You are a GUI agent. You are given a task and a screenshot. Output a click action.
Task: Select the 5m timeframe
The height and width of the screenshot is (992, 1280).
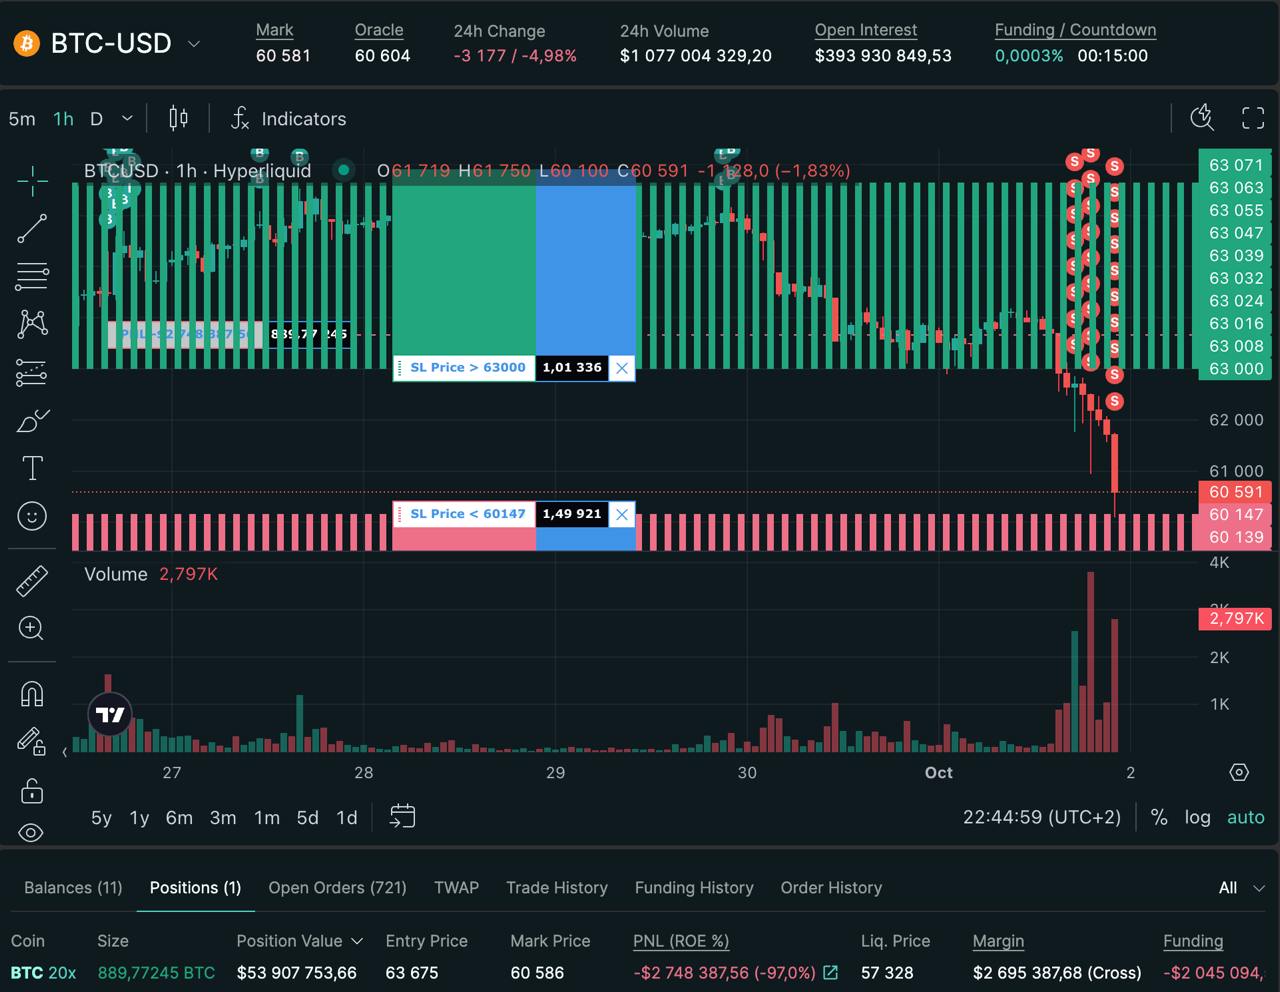(x=22, y=118)
